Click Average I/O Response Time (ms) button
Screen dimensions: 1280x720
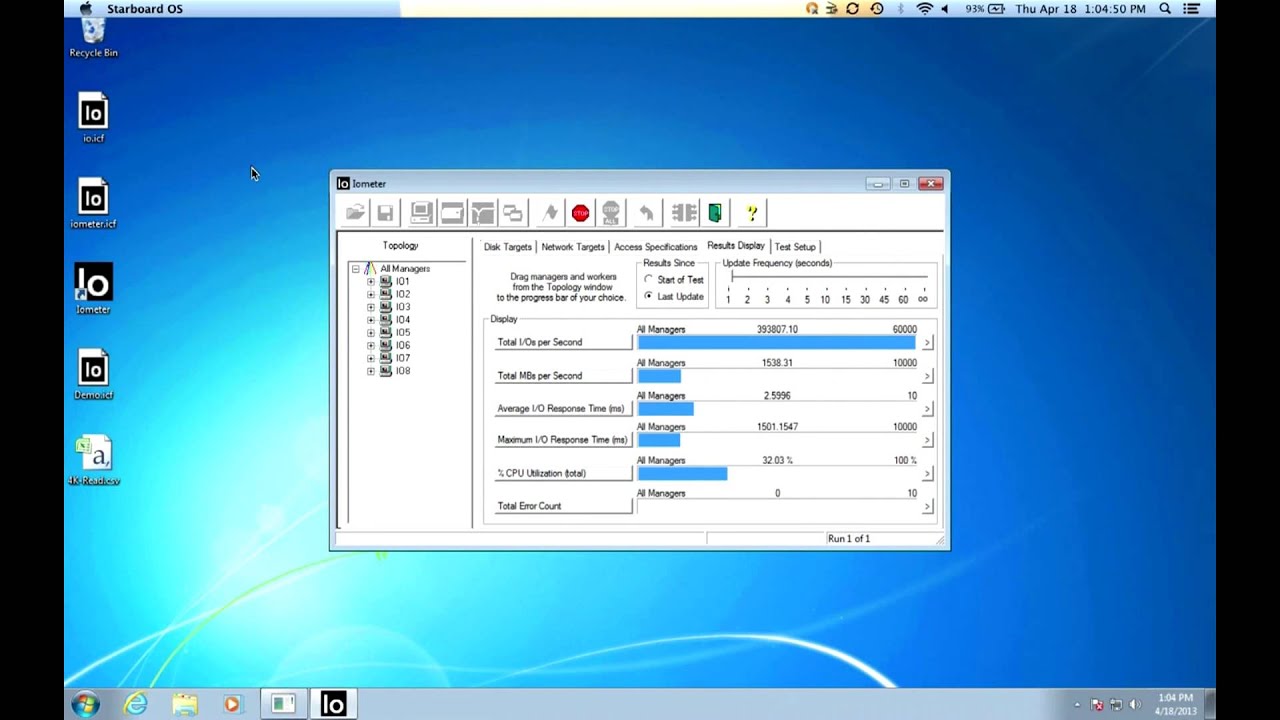(564, 408)
